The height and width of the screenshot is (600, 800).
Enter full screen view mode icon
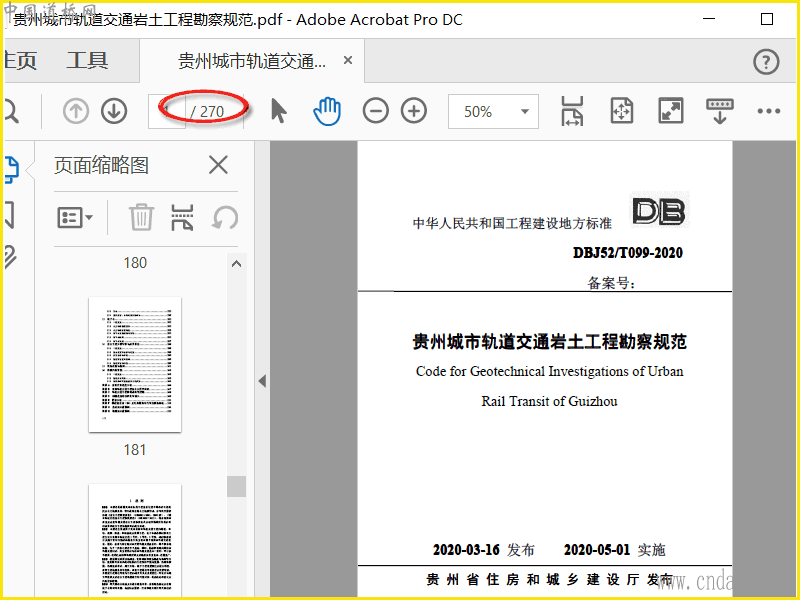point(670,111)
